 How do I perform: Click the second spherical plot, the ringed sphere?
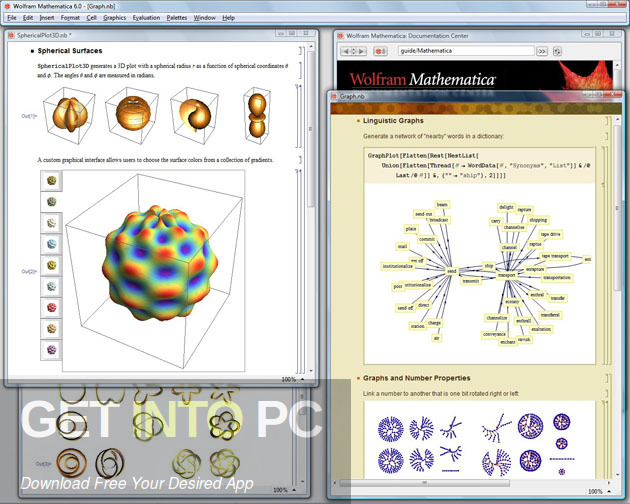coord(132,115)
